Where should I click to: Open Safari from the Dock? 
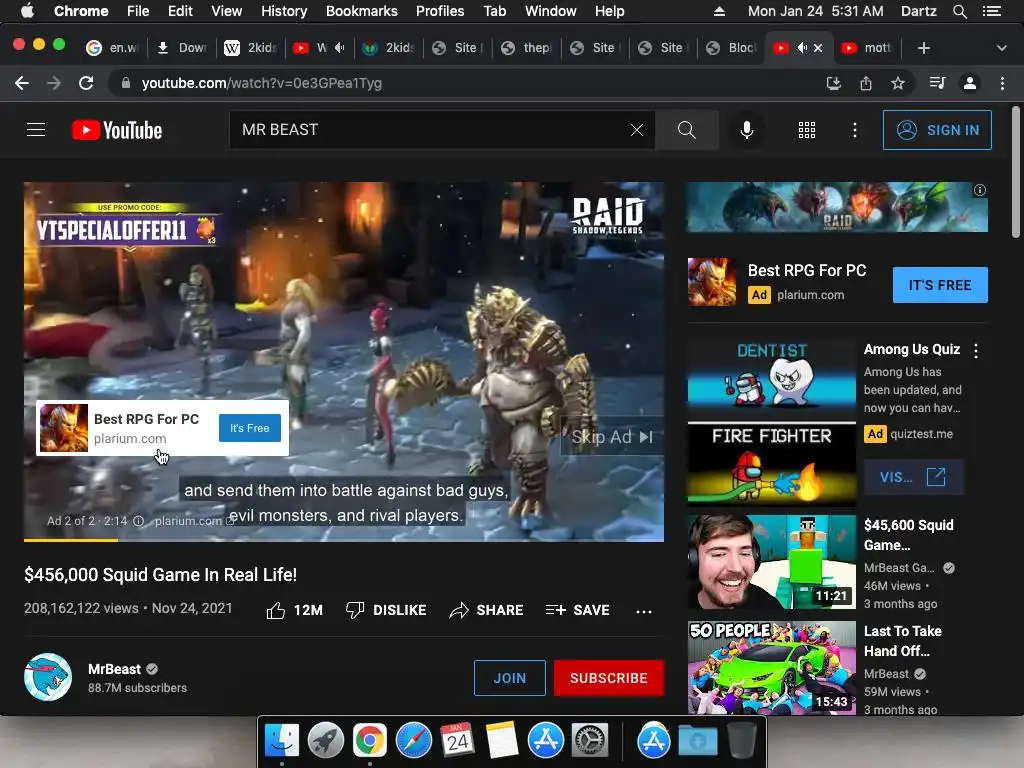point(413,741)
